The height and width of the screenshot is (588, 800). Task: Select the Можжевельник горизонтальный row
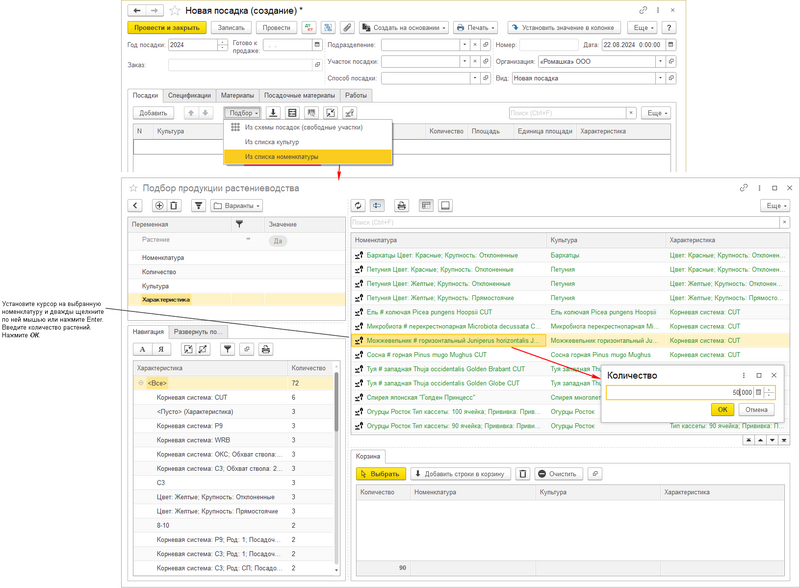click(448, 340)
